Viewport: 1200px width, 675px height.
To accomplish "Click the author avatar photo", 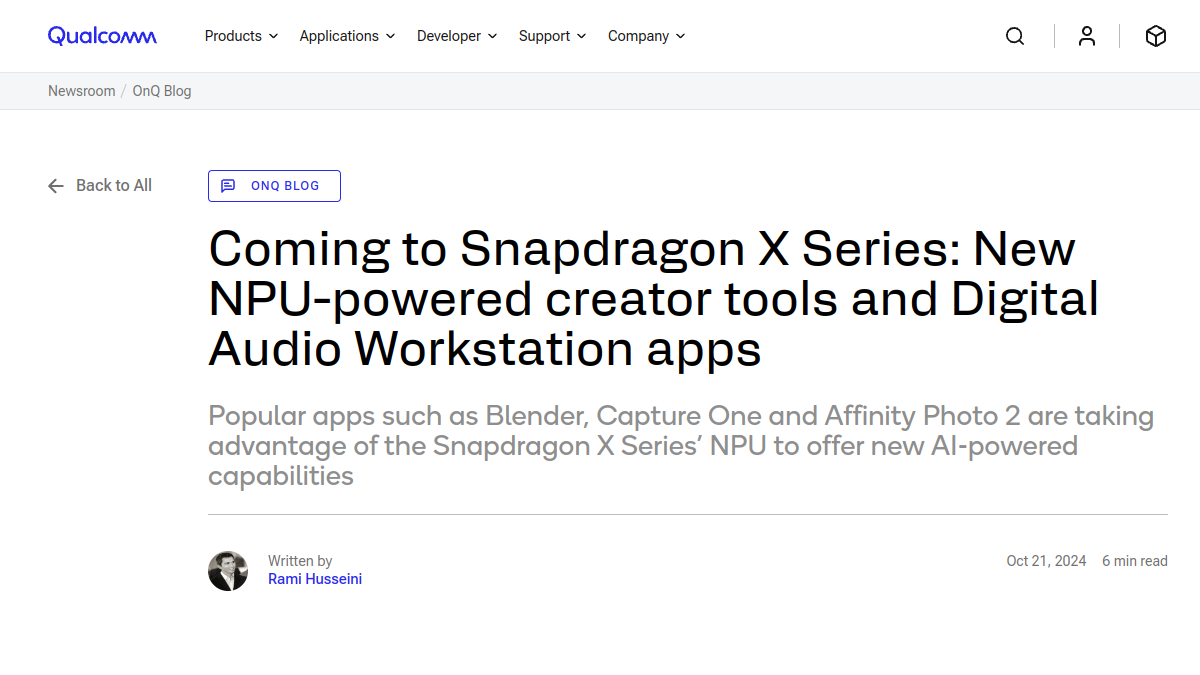I will coord(228,571).
